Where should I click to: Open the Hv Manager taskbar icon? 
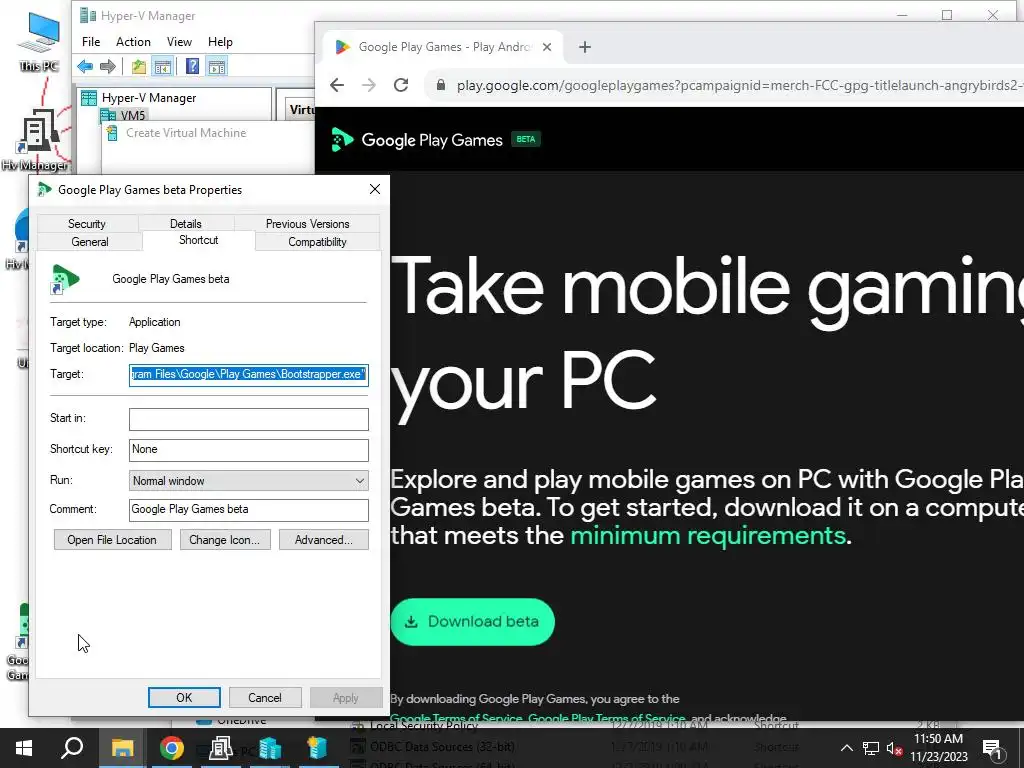click(221, 748)
